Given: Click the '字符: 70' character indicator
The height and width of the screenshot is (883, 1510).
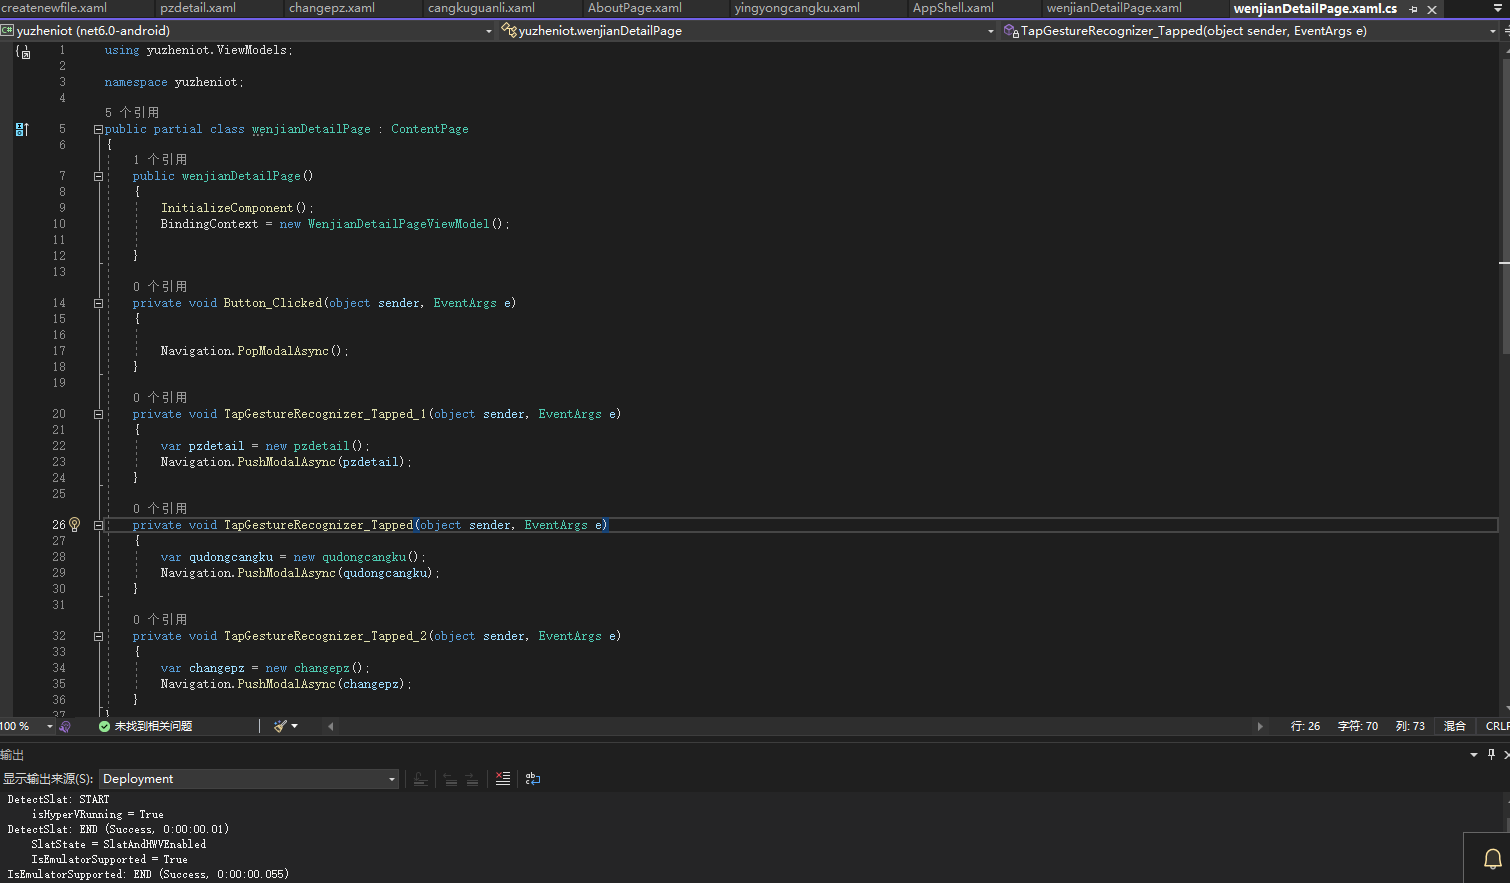Looking at the screenshot, I should point(1358,726).
